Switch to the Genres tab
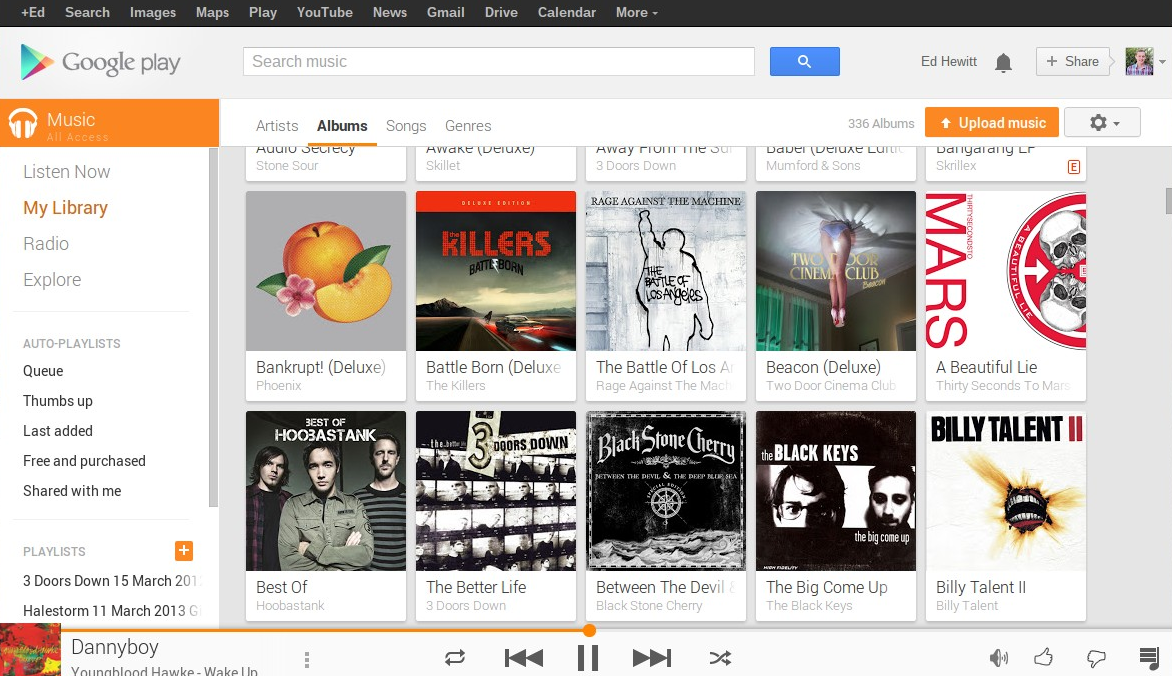The height and width of the screenshot is (676, 1172). 468,126
